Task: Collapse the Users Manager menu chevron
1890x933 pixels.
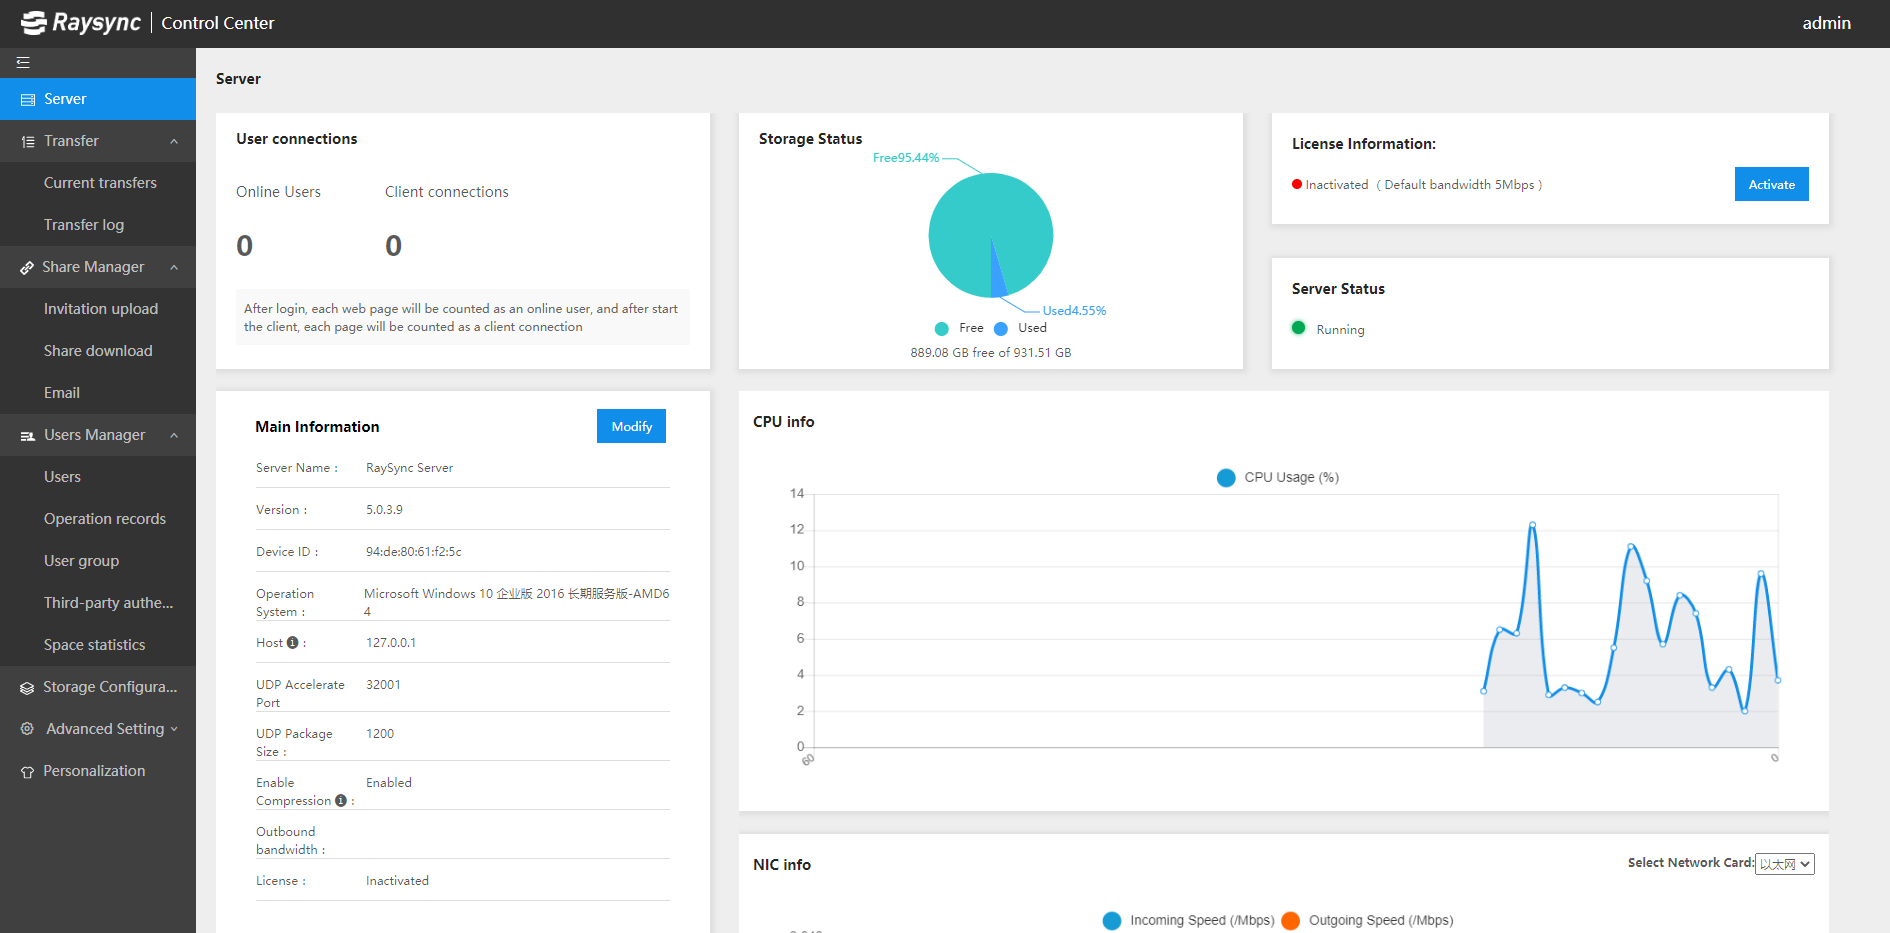Action: (x=174, y=436)
